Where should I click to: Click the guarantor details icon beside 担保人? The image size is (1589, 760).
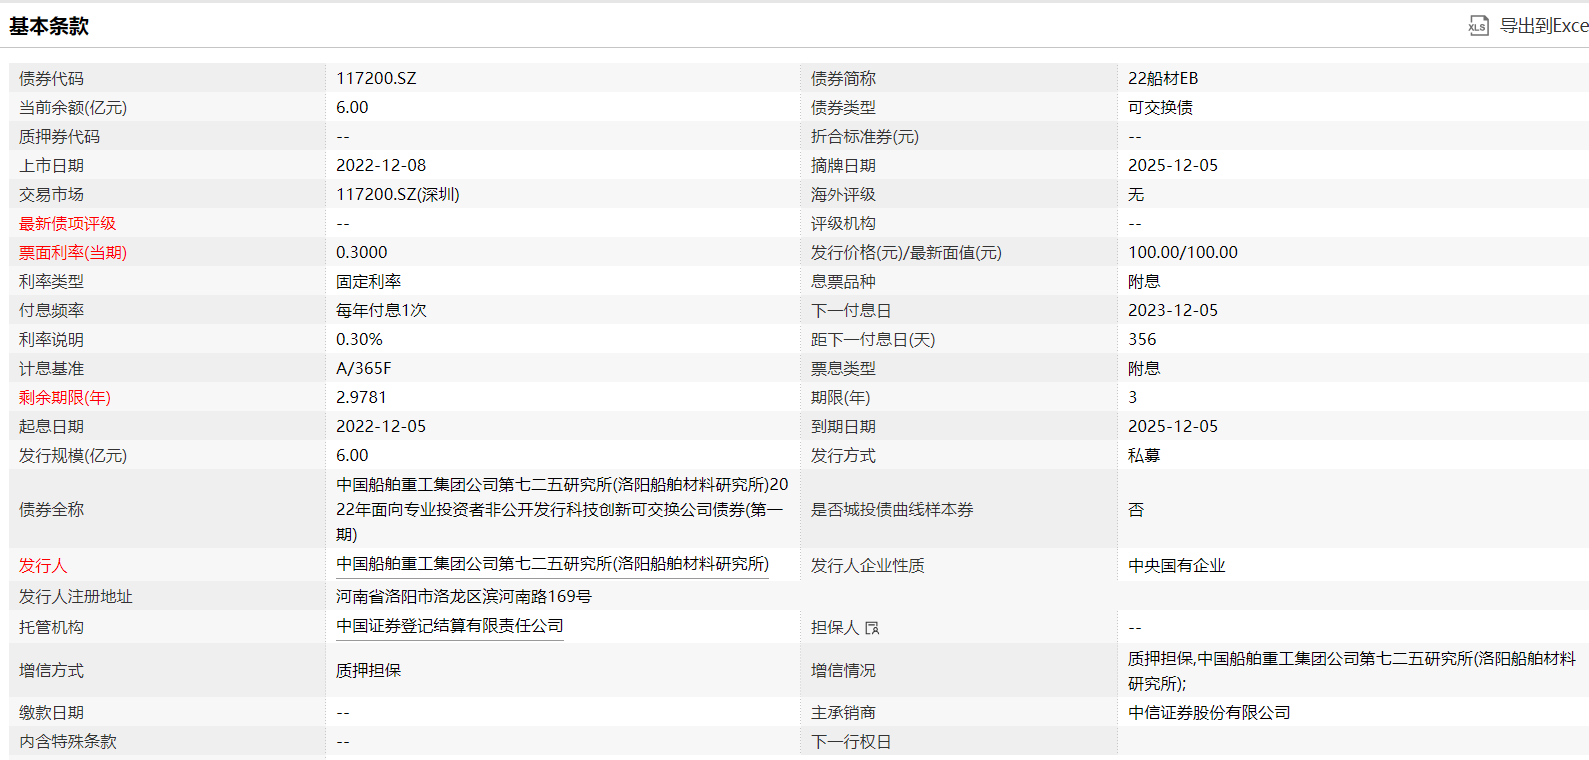[872, 628]
